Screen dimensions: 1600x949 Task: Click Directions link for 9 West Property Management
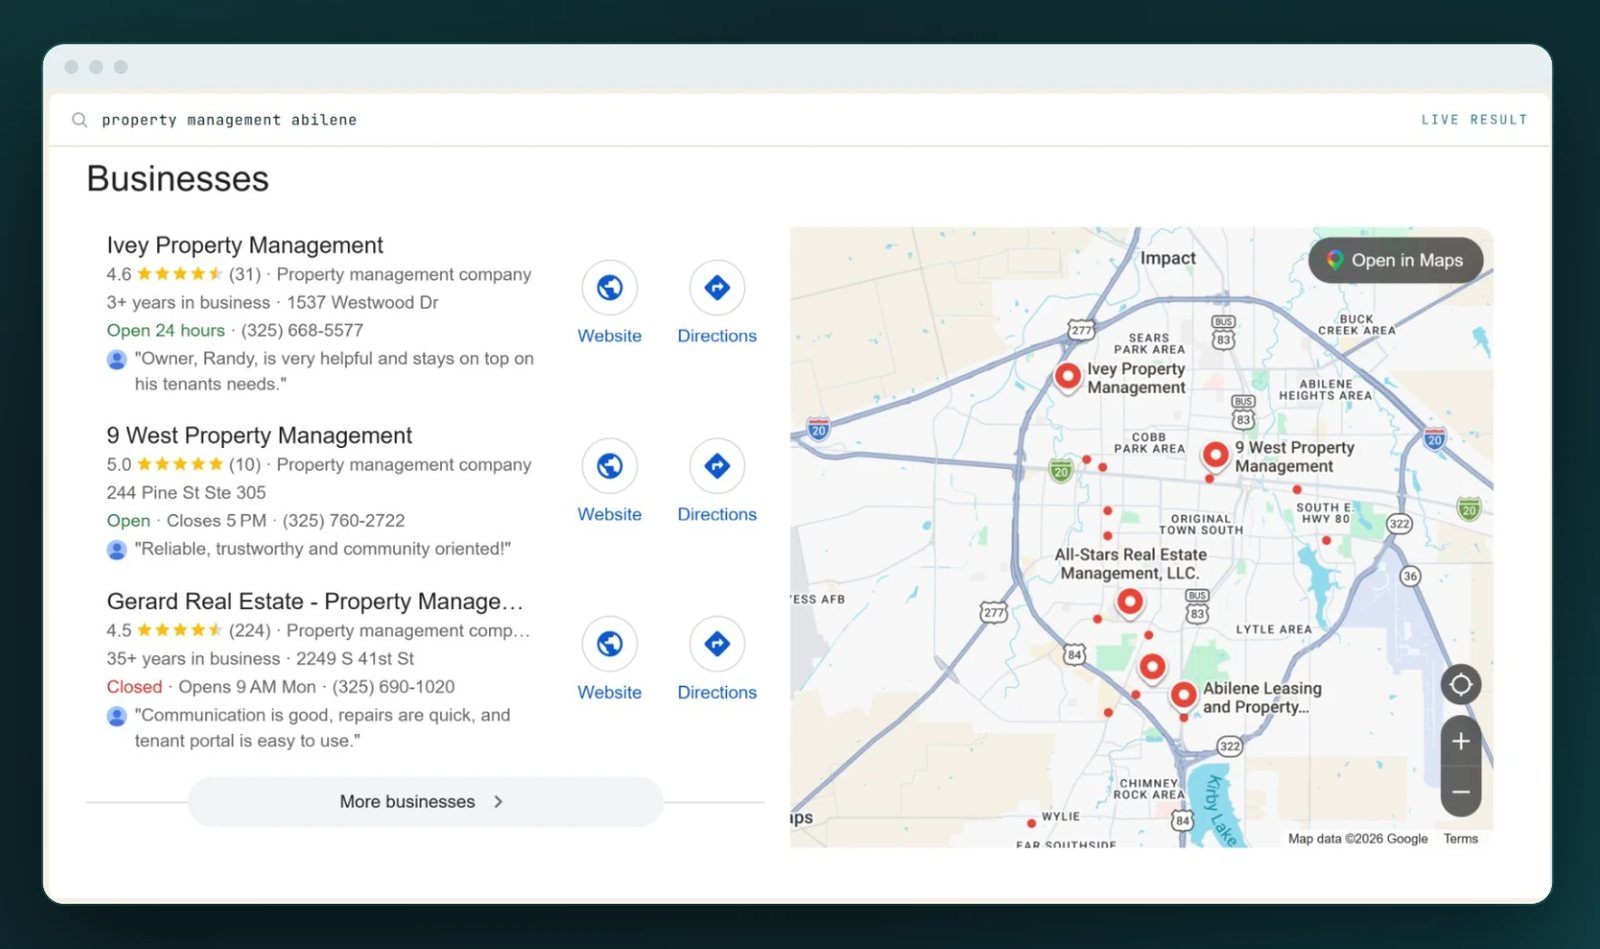[x=717, y=514]
